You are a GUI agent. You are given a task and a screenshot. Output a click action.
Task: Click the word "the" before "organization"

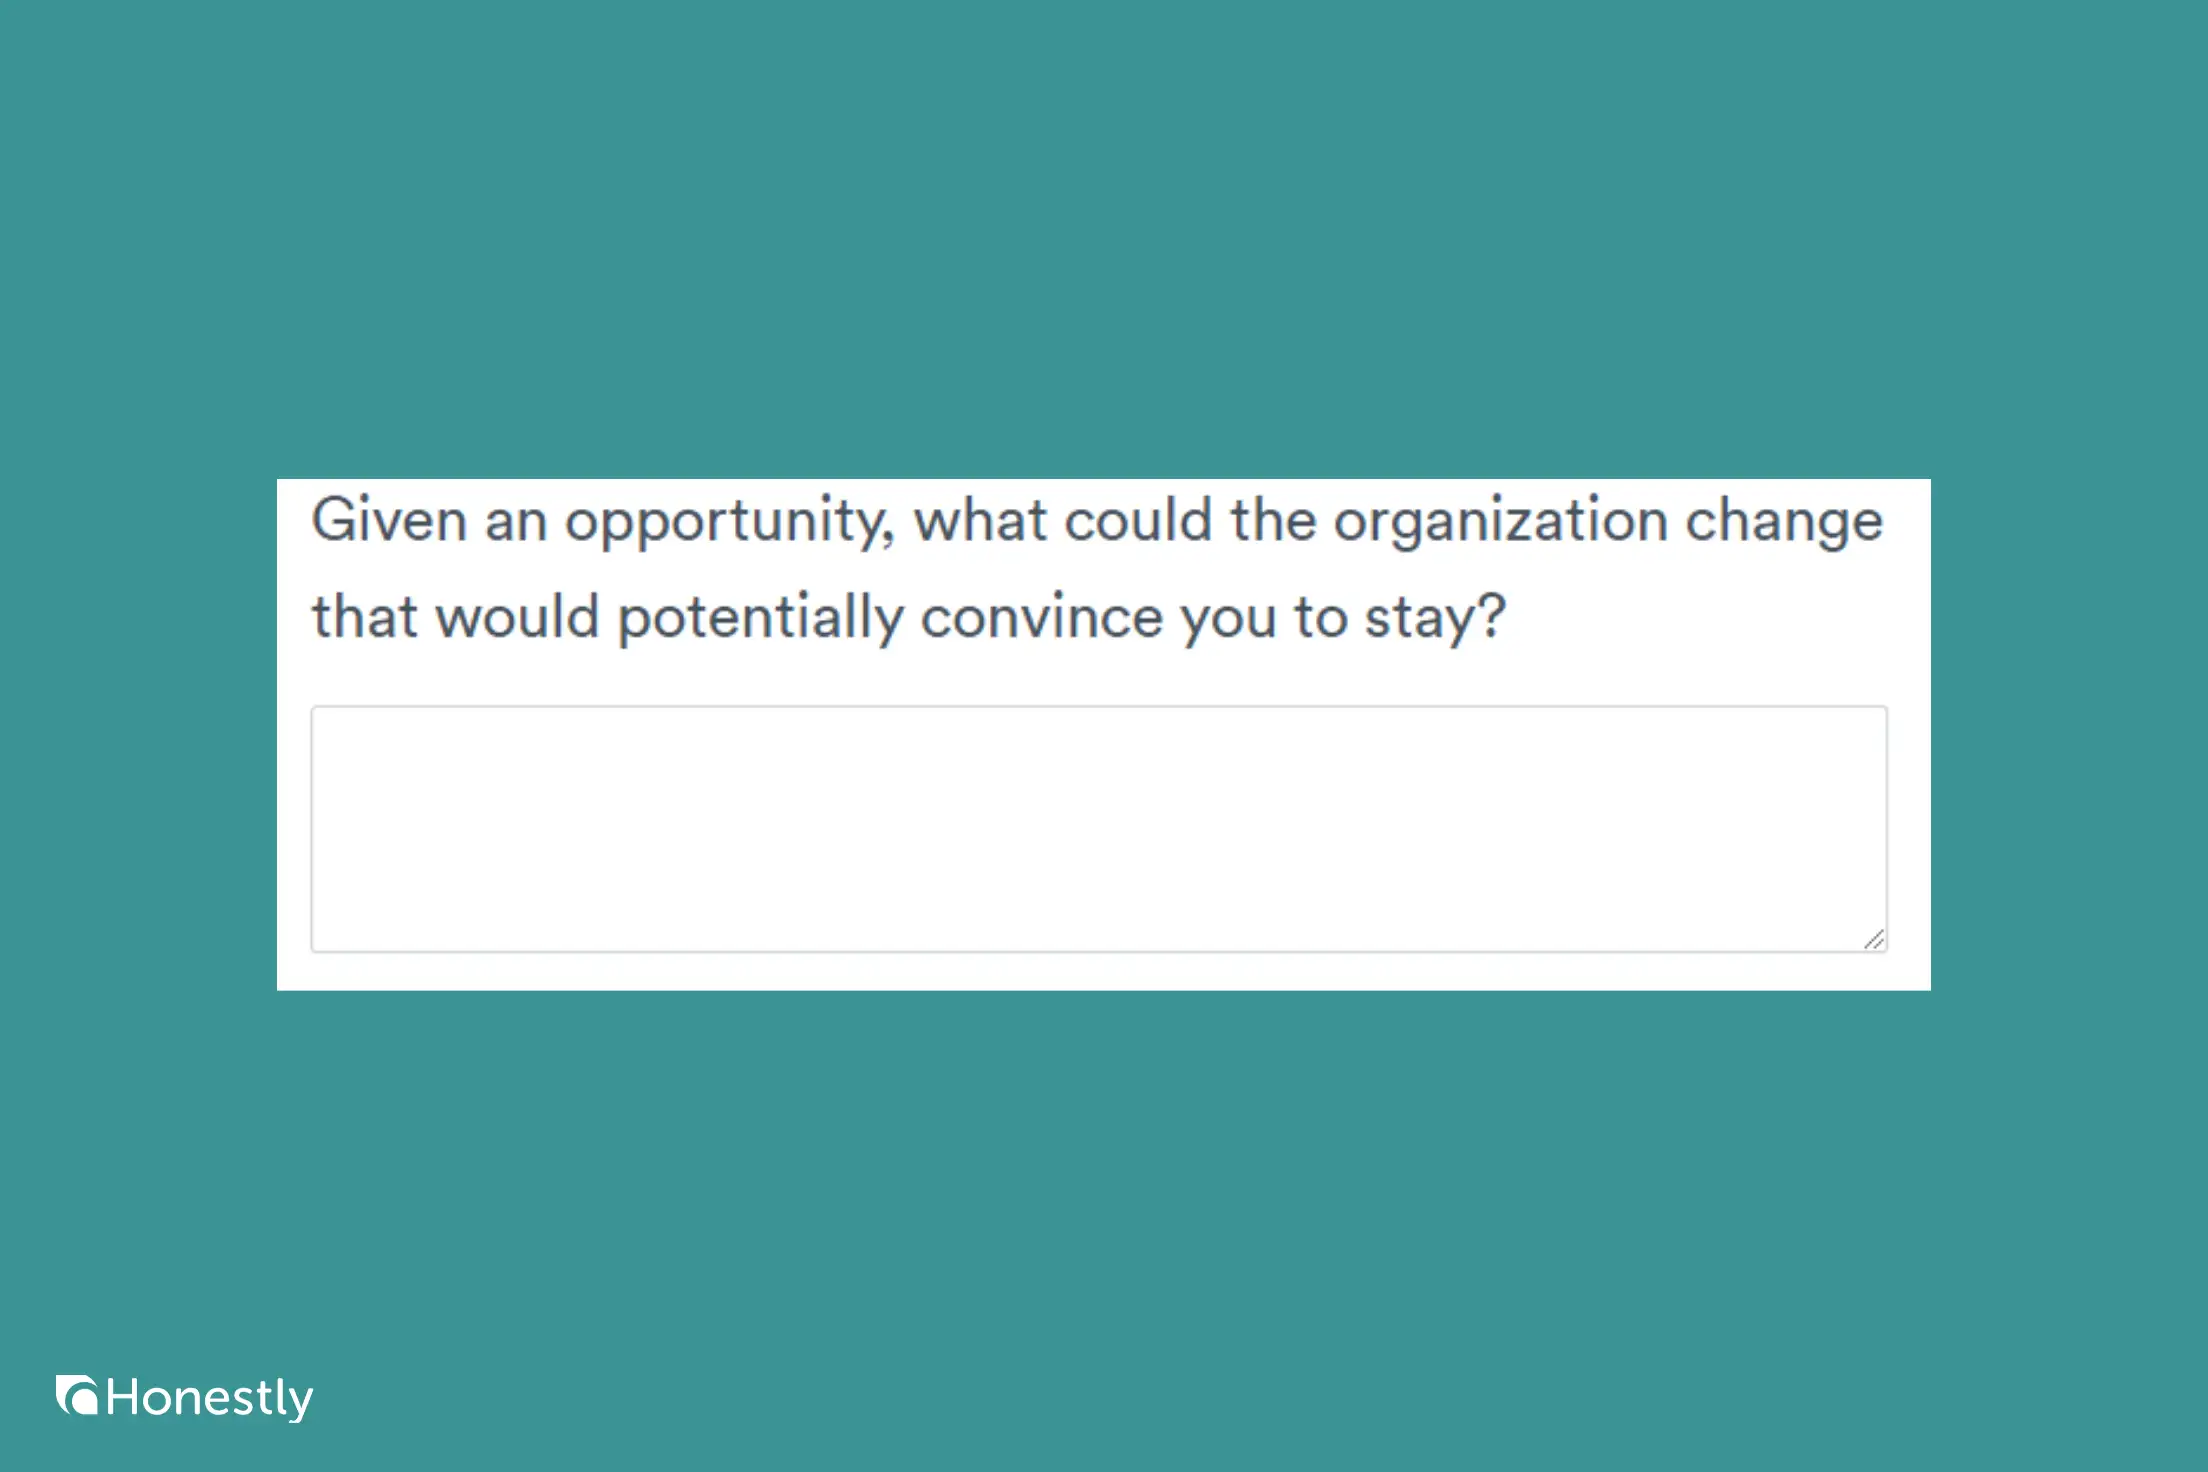(x=1273, y=521)
